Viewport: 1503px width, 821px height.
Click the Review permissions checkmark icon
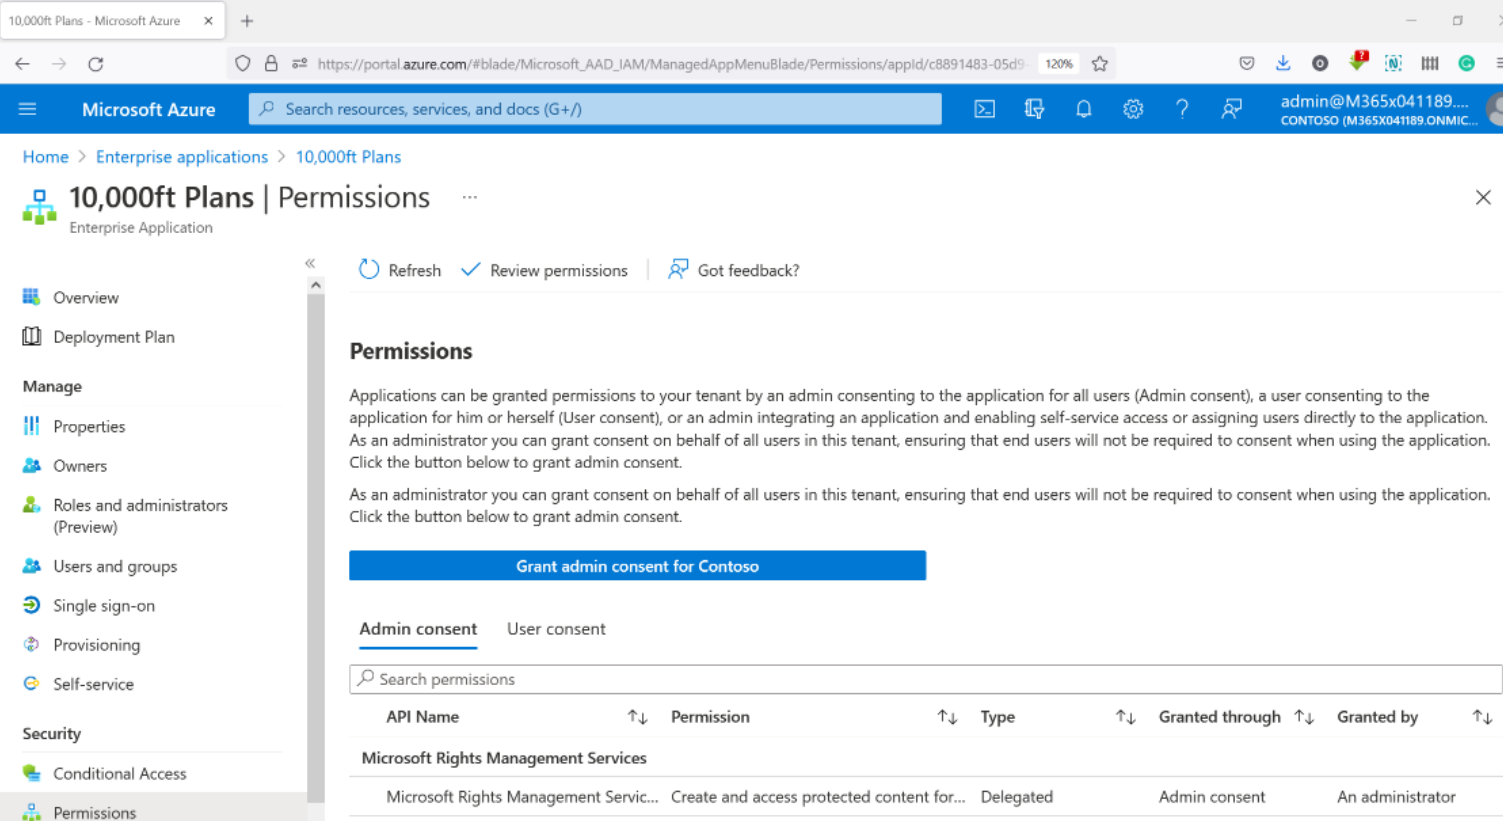(470, 270)
